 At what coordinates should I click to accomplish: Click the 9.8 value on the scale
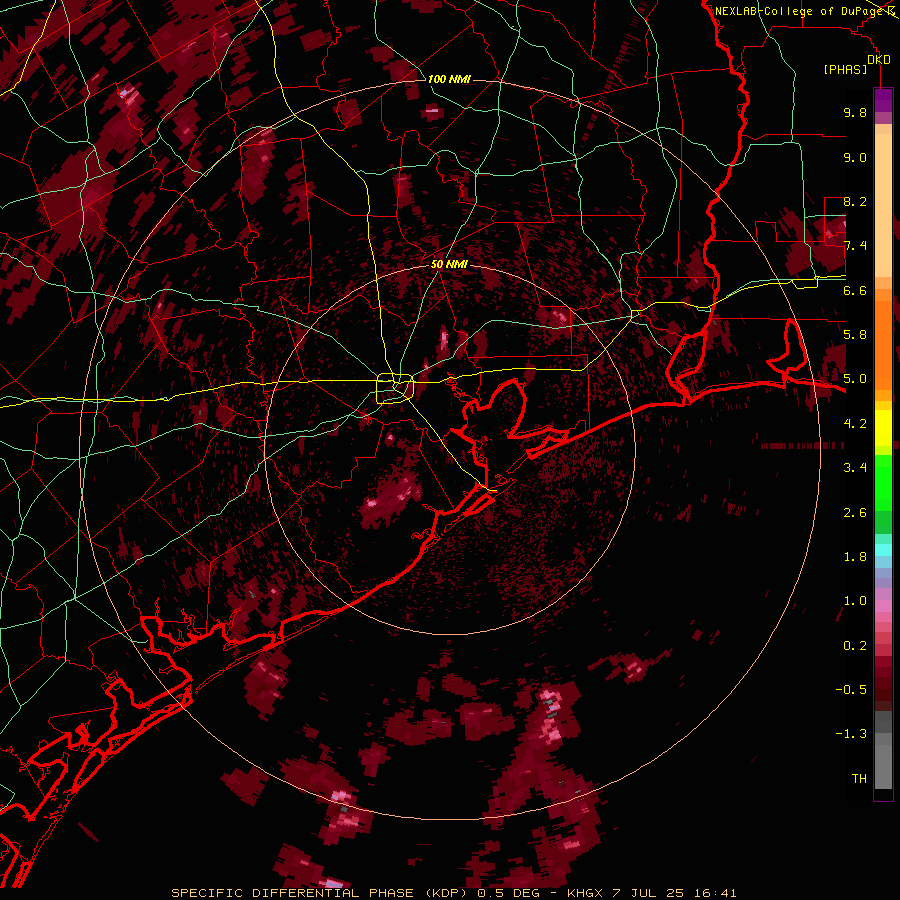pos(855,112)
